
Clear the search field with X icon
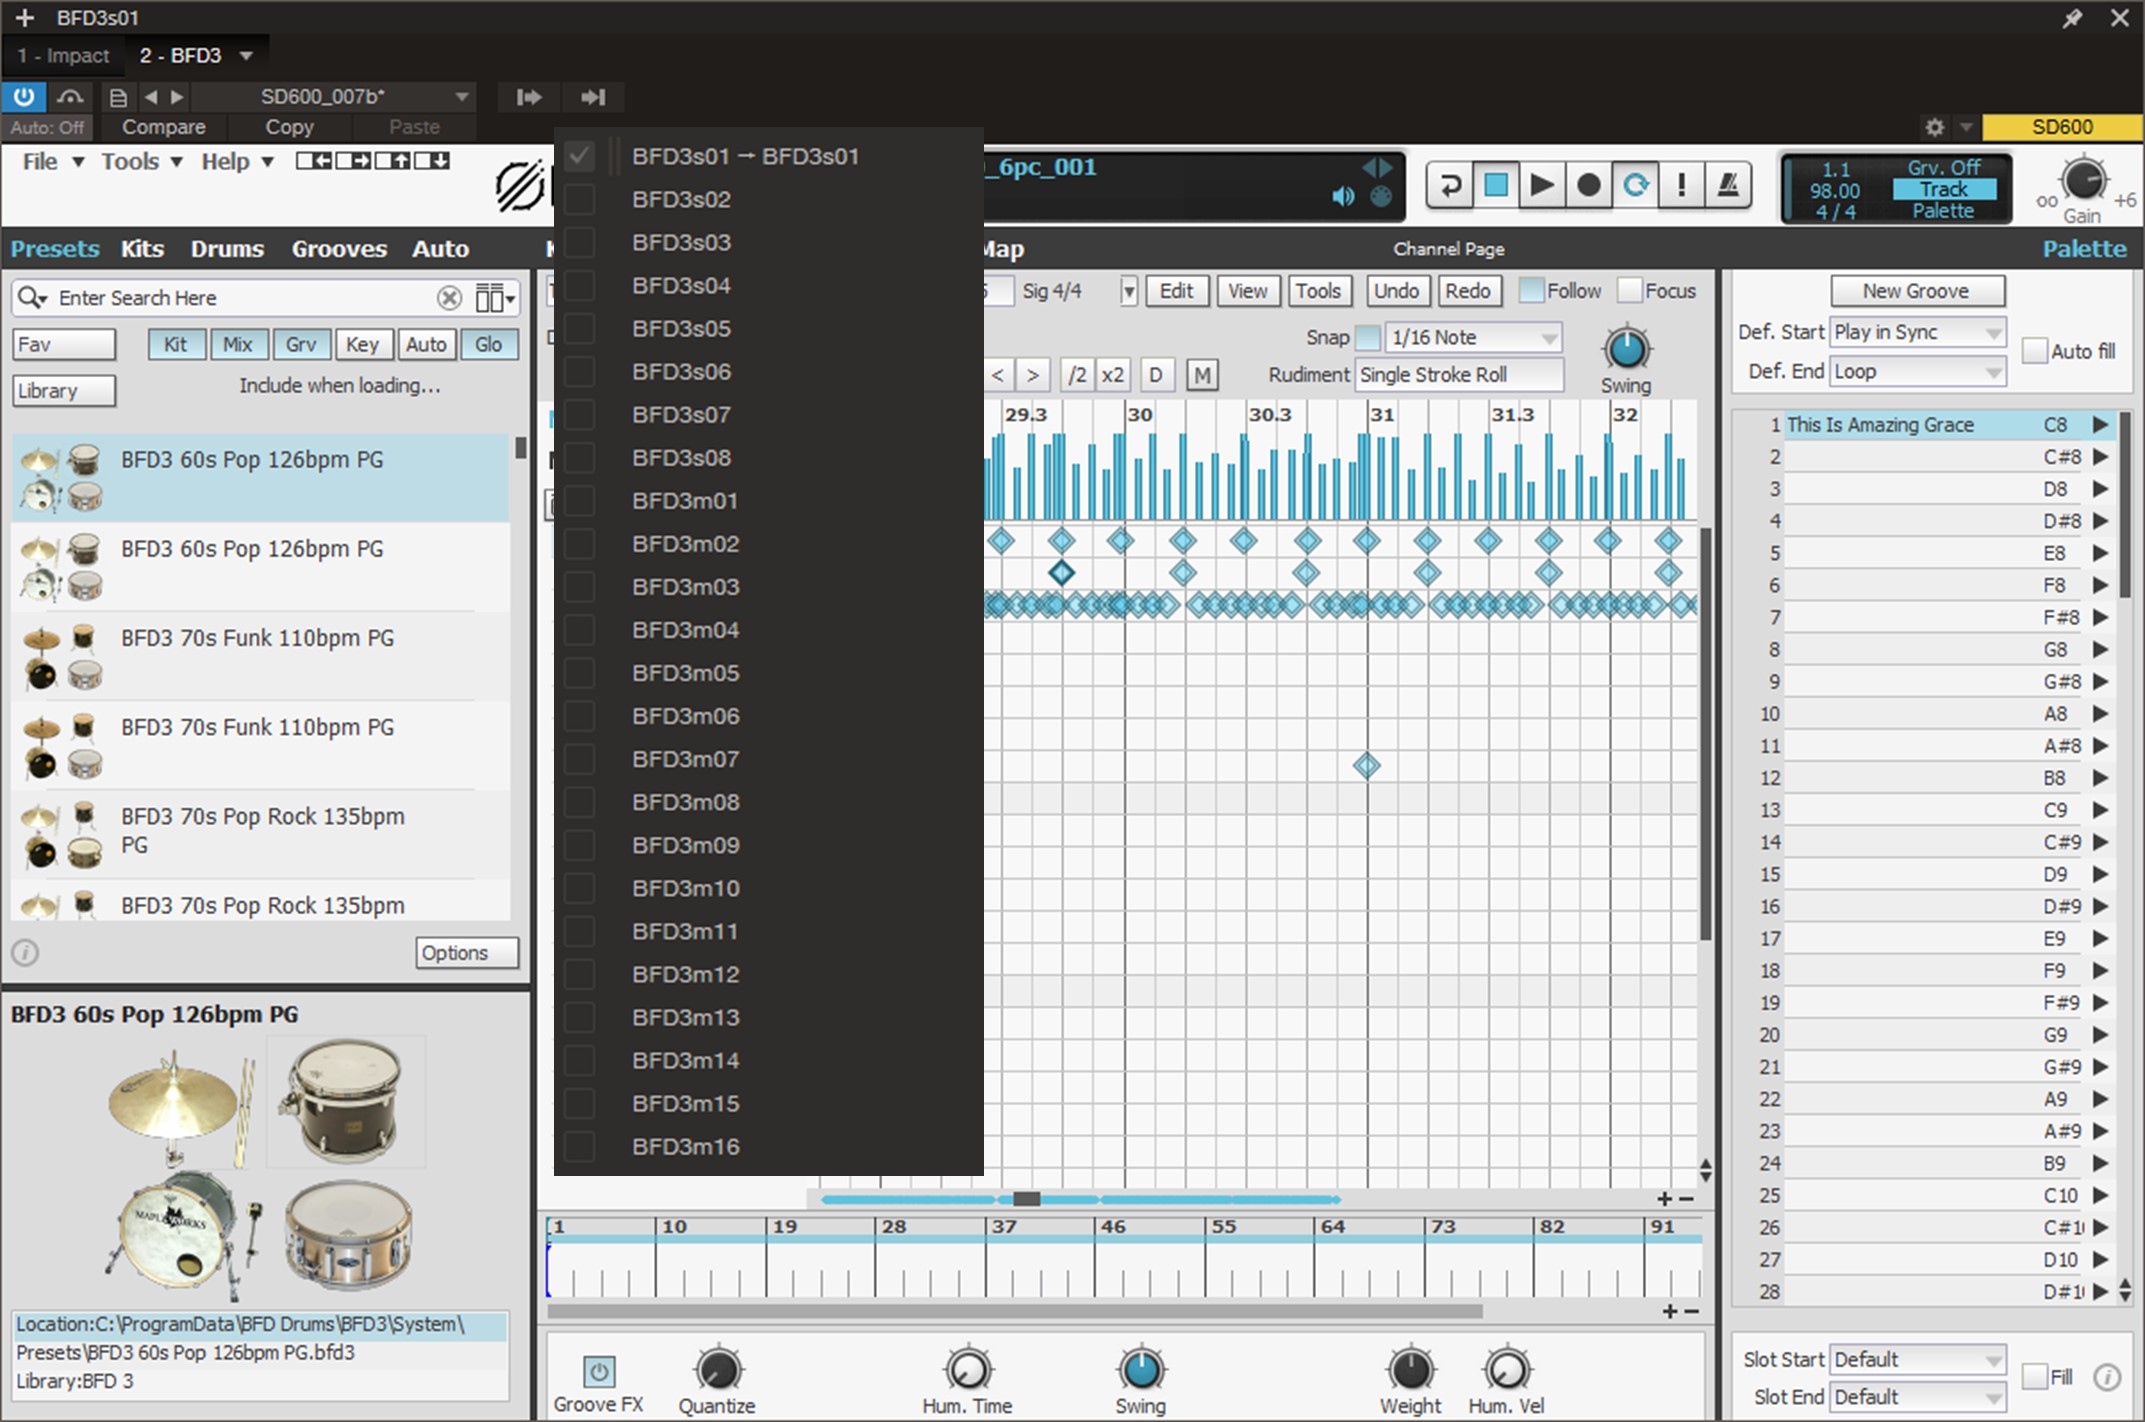tap(449, 298)
